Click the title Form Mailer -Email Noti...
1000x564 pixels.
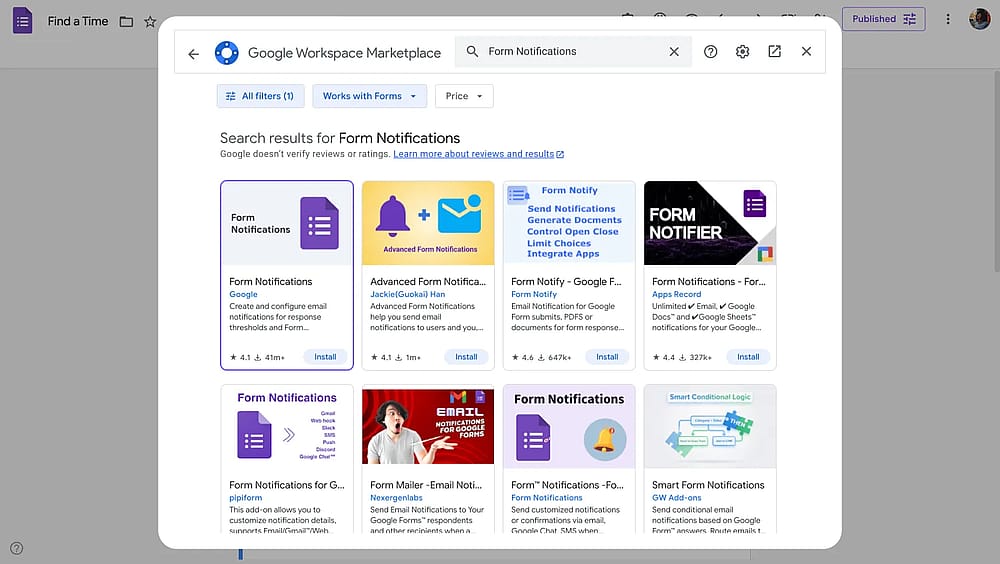(x=426, y=485)
